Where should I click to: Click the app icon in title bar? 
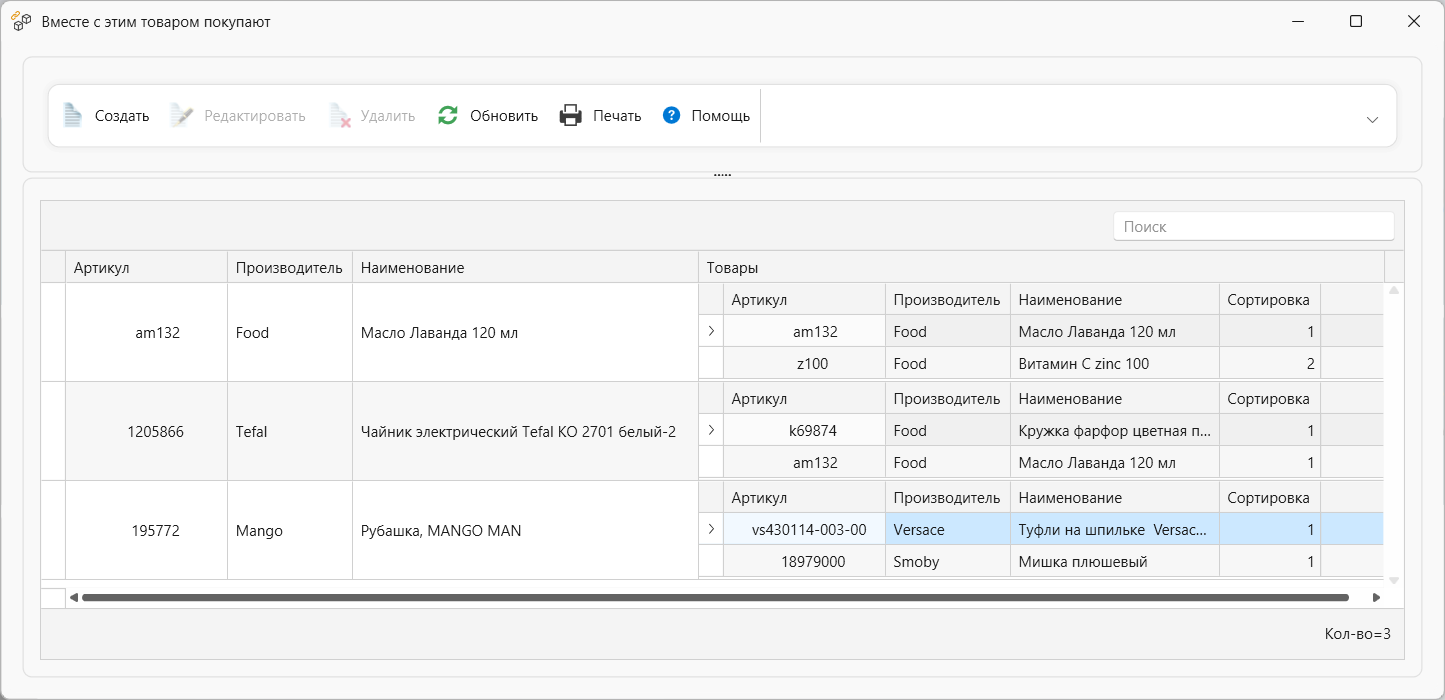[21, 21]
